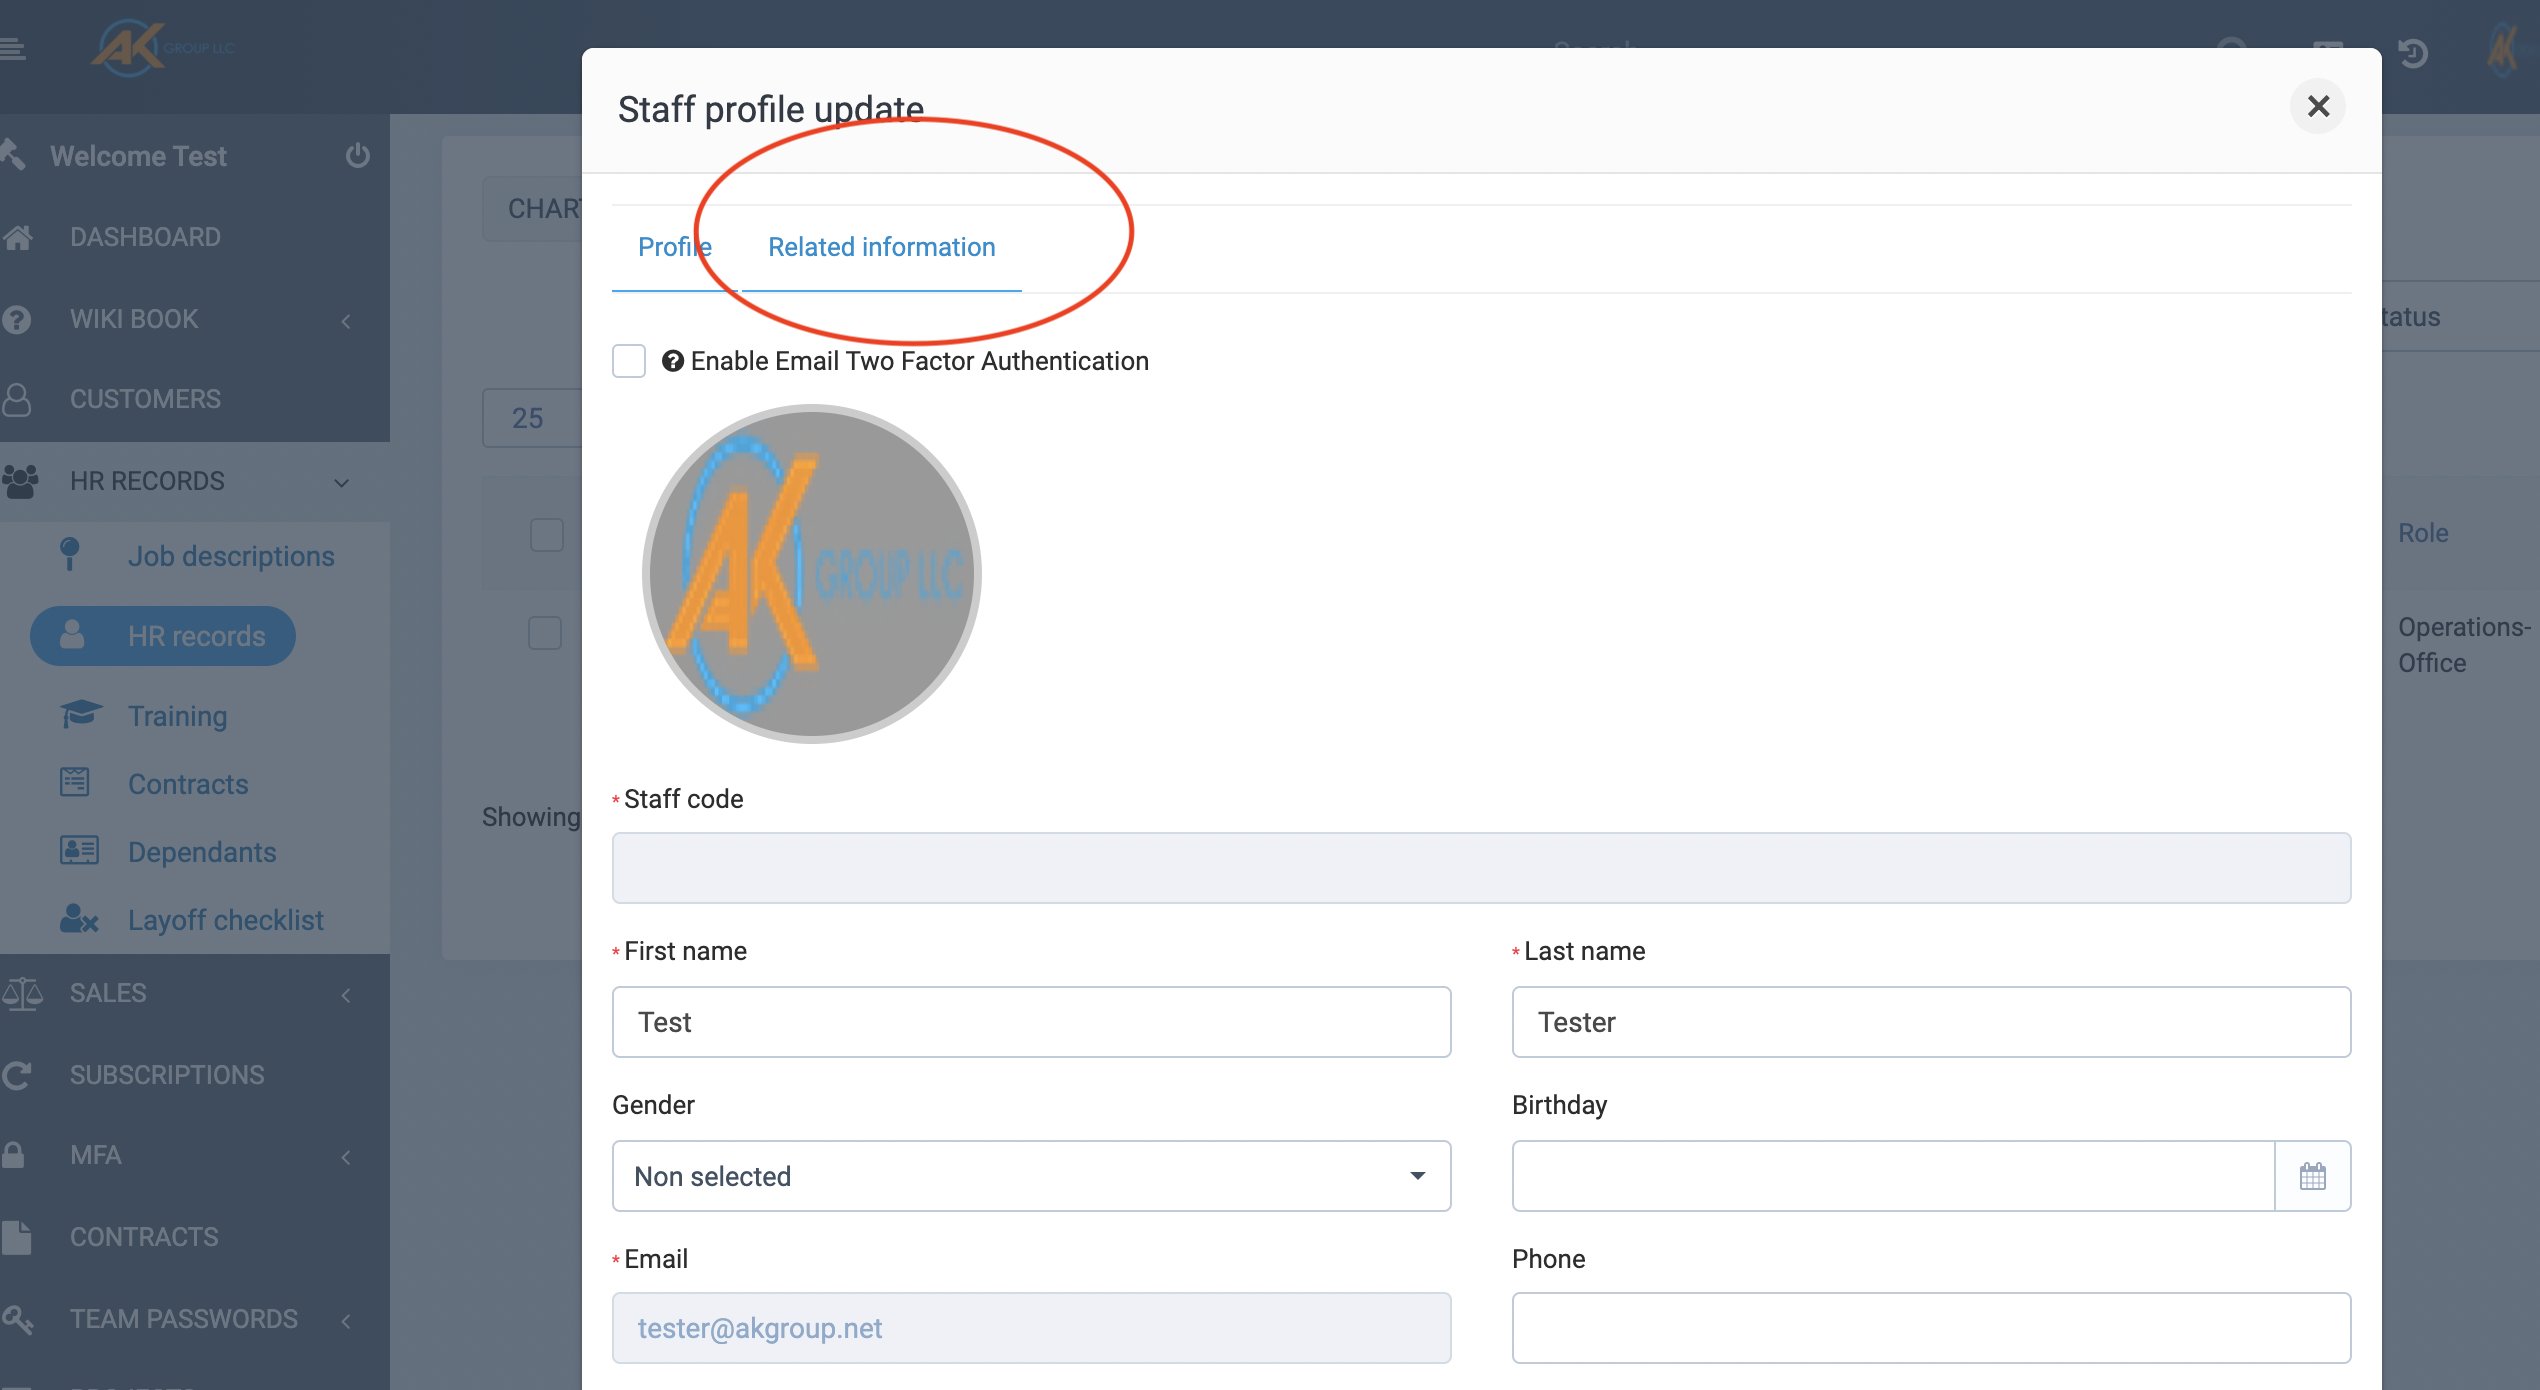
Task: Click the Staff code input field
Action: coord(1481,868)
